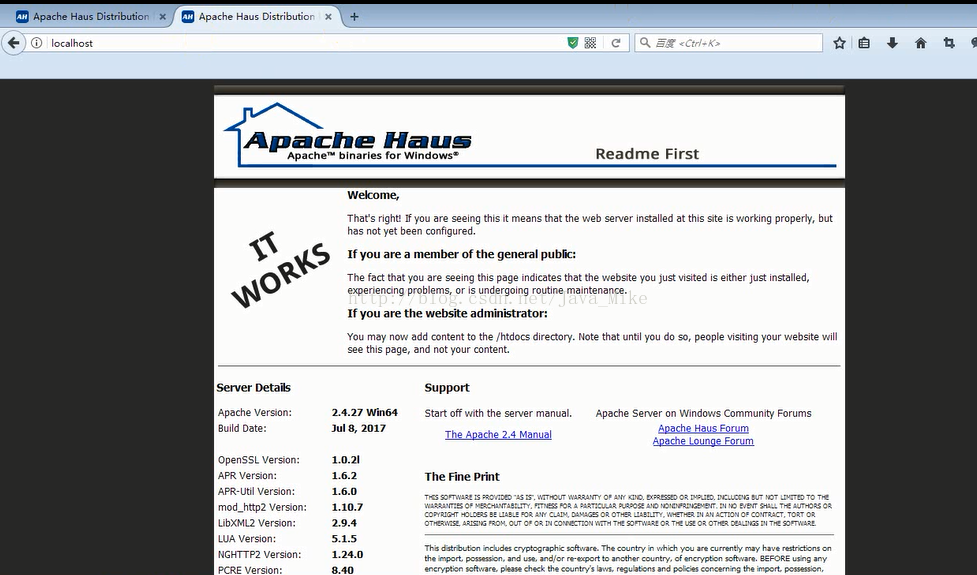Click the Welcome heading text
Image resolution: width=977 pixels, height=575 pixels.
(x=373, y=195)
